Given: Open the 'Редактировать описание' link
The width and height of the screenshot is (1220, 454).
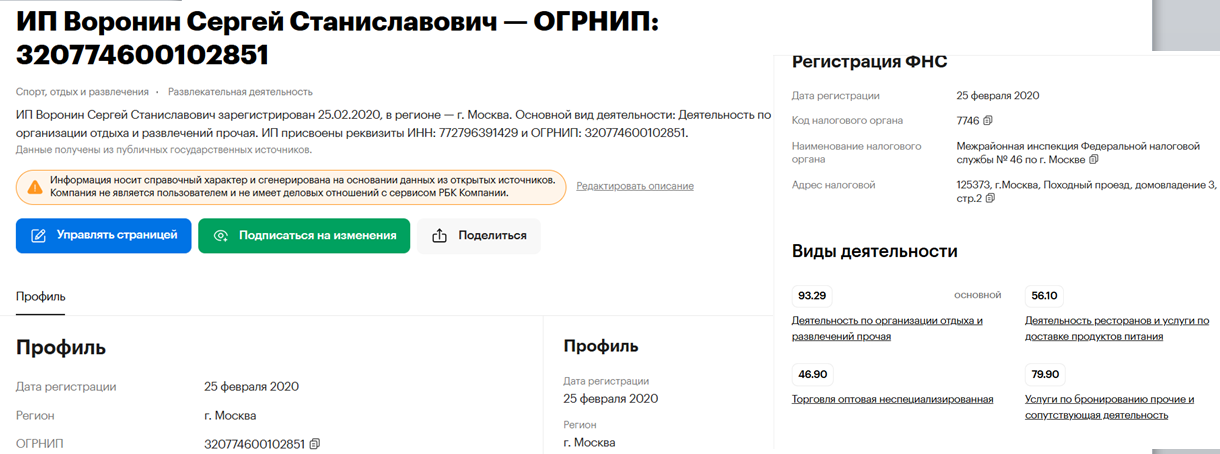Looking at the screenshot, I should (634, 186).
